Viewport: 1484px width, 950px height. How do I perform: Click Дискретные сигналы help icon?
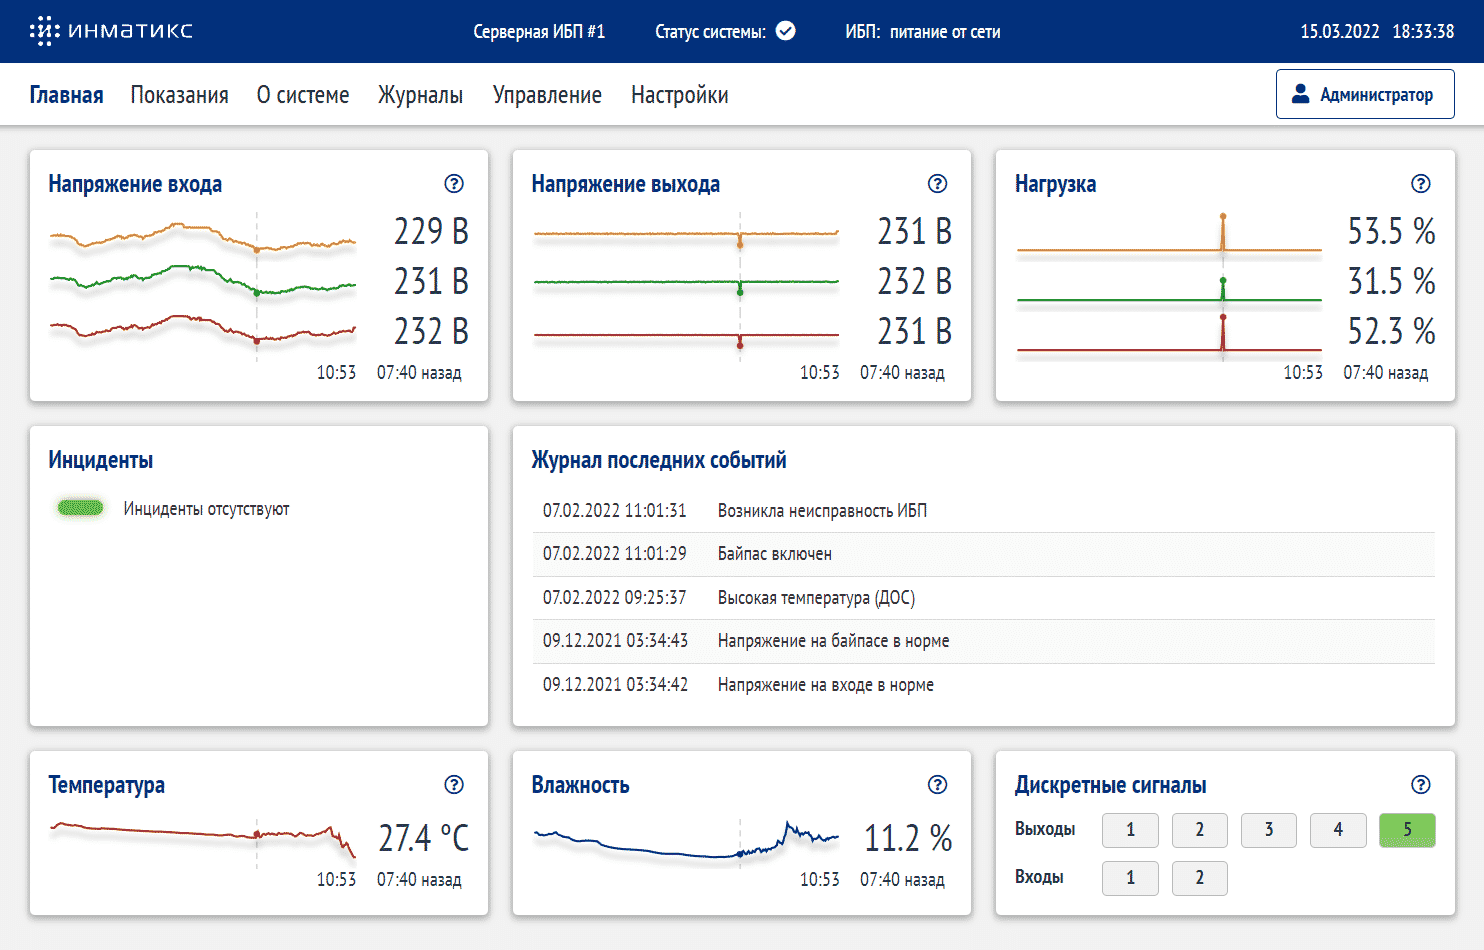pos(1420,785)
